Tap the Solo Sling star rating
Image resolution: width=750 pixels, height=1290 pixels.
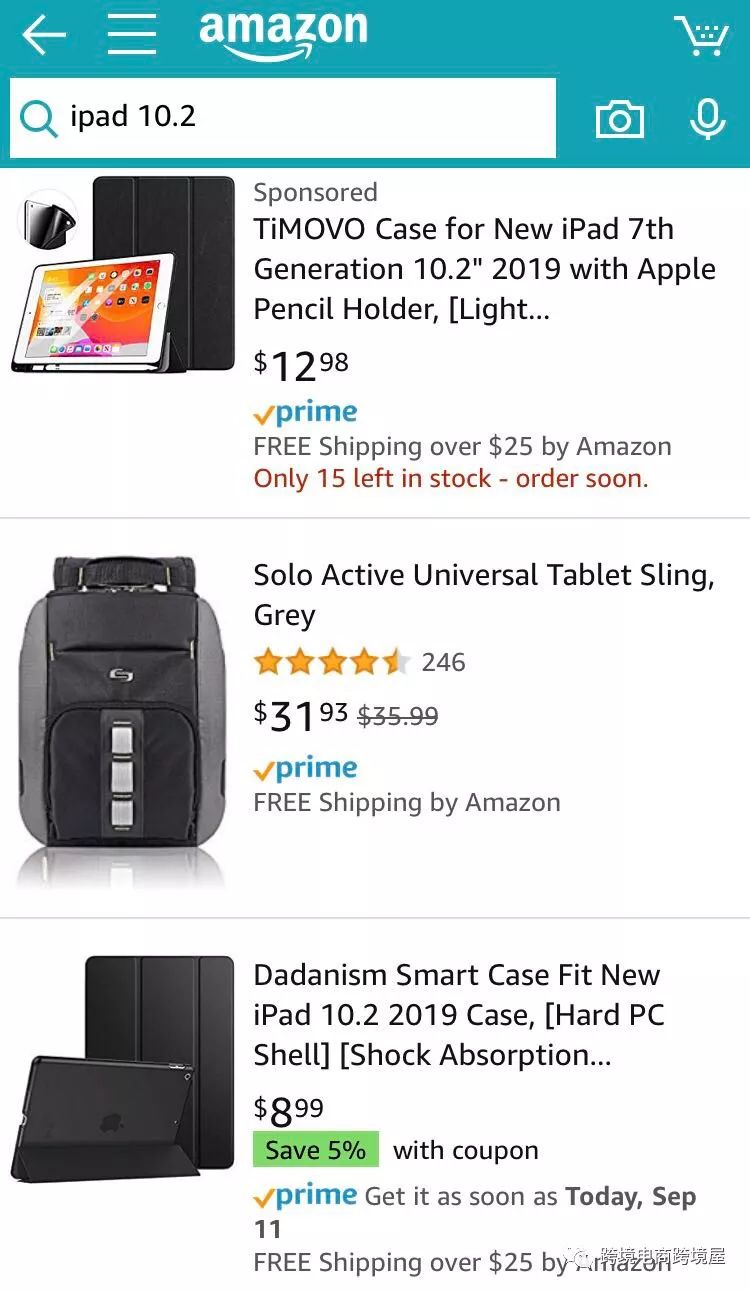(x=331, y=662)
